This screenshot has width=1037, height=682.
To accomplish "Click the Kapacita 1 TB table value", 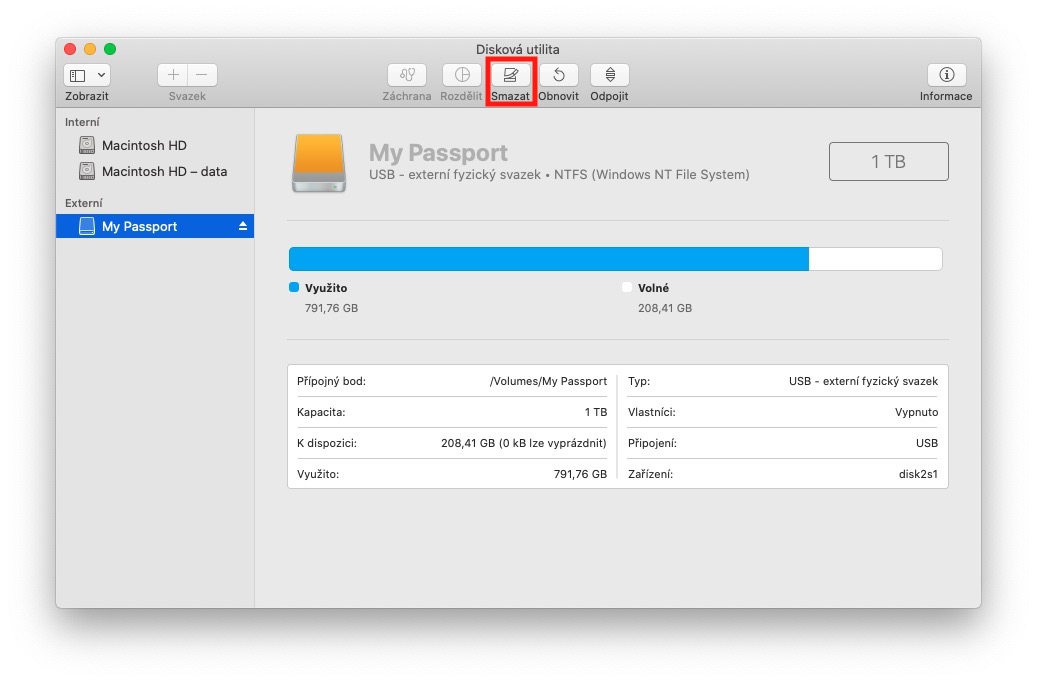I will (x=596, y=412).
